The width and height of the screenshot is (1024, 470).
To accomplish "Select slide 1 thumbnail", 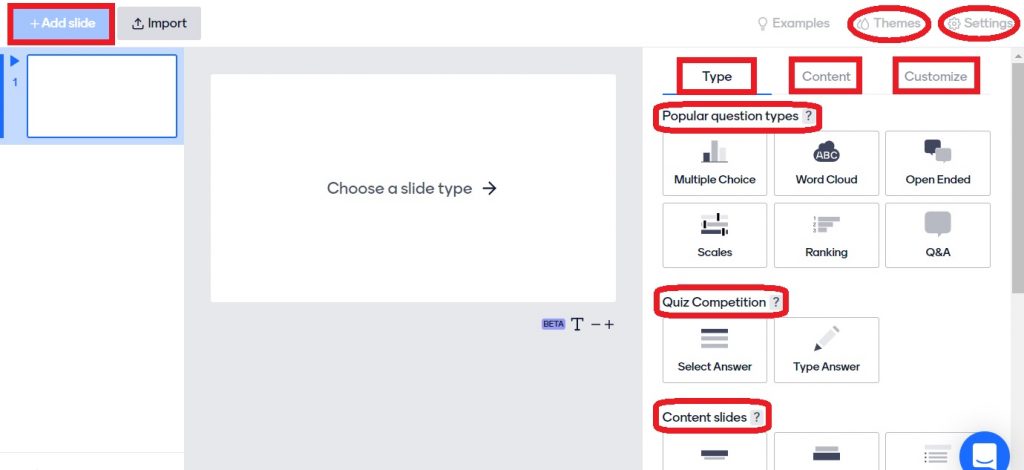I will click(102, 96).
